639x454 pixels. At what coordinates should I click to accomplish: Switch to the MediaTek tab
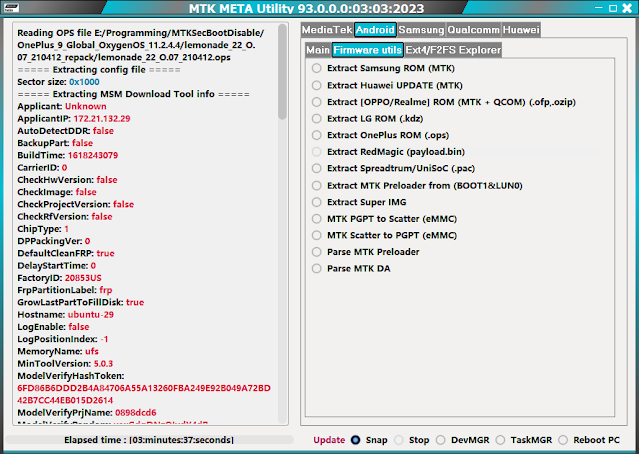pyautogui.click(x=327, y=30)
